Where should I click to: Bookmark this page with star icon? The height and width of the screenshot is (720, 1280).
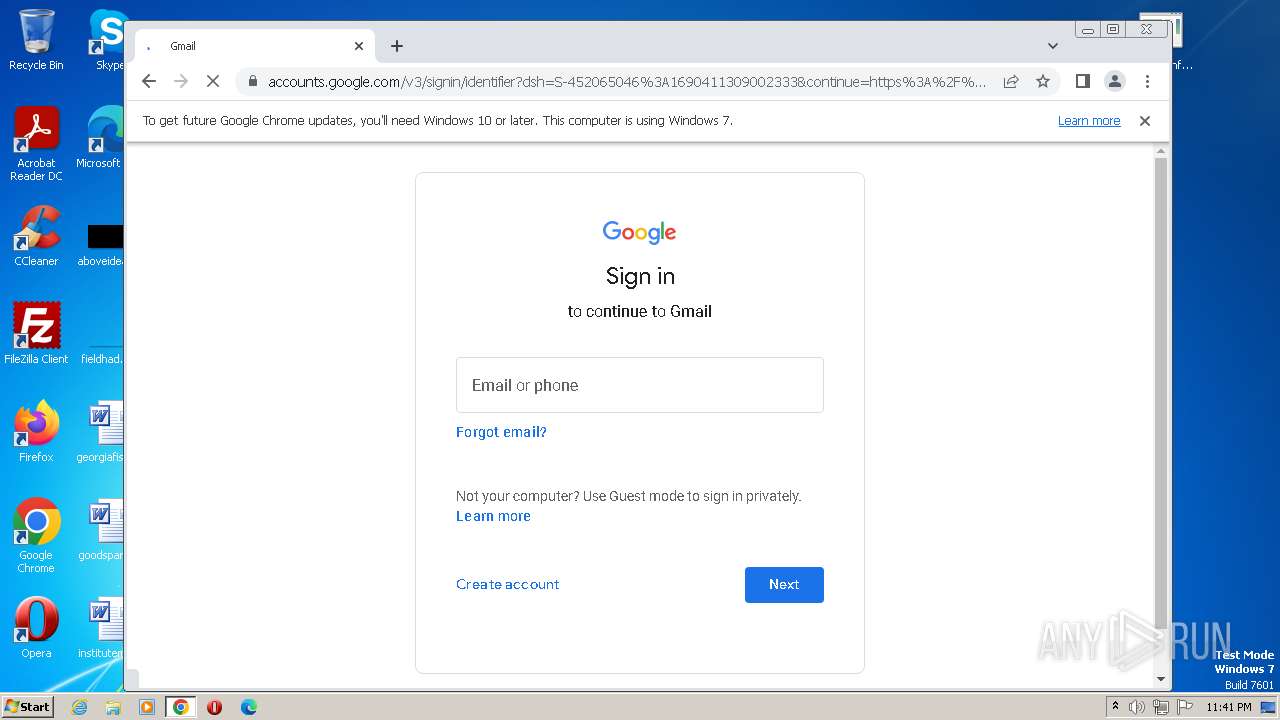(1043, 81)
